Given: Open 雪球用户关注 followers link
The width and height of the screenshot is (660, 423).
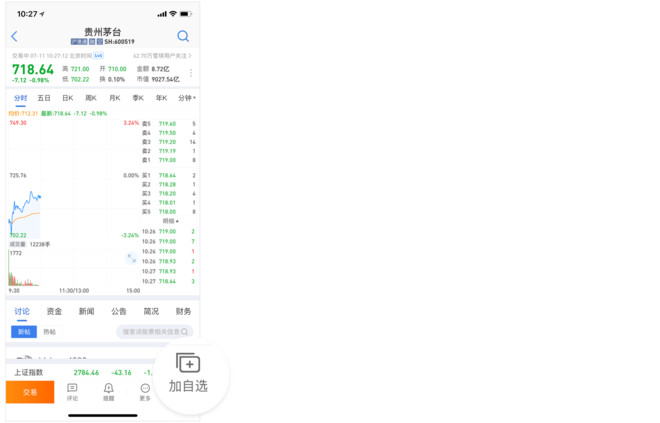Looking at the screenshot, I should (162, 56).
